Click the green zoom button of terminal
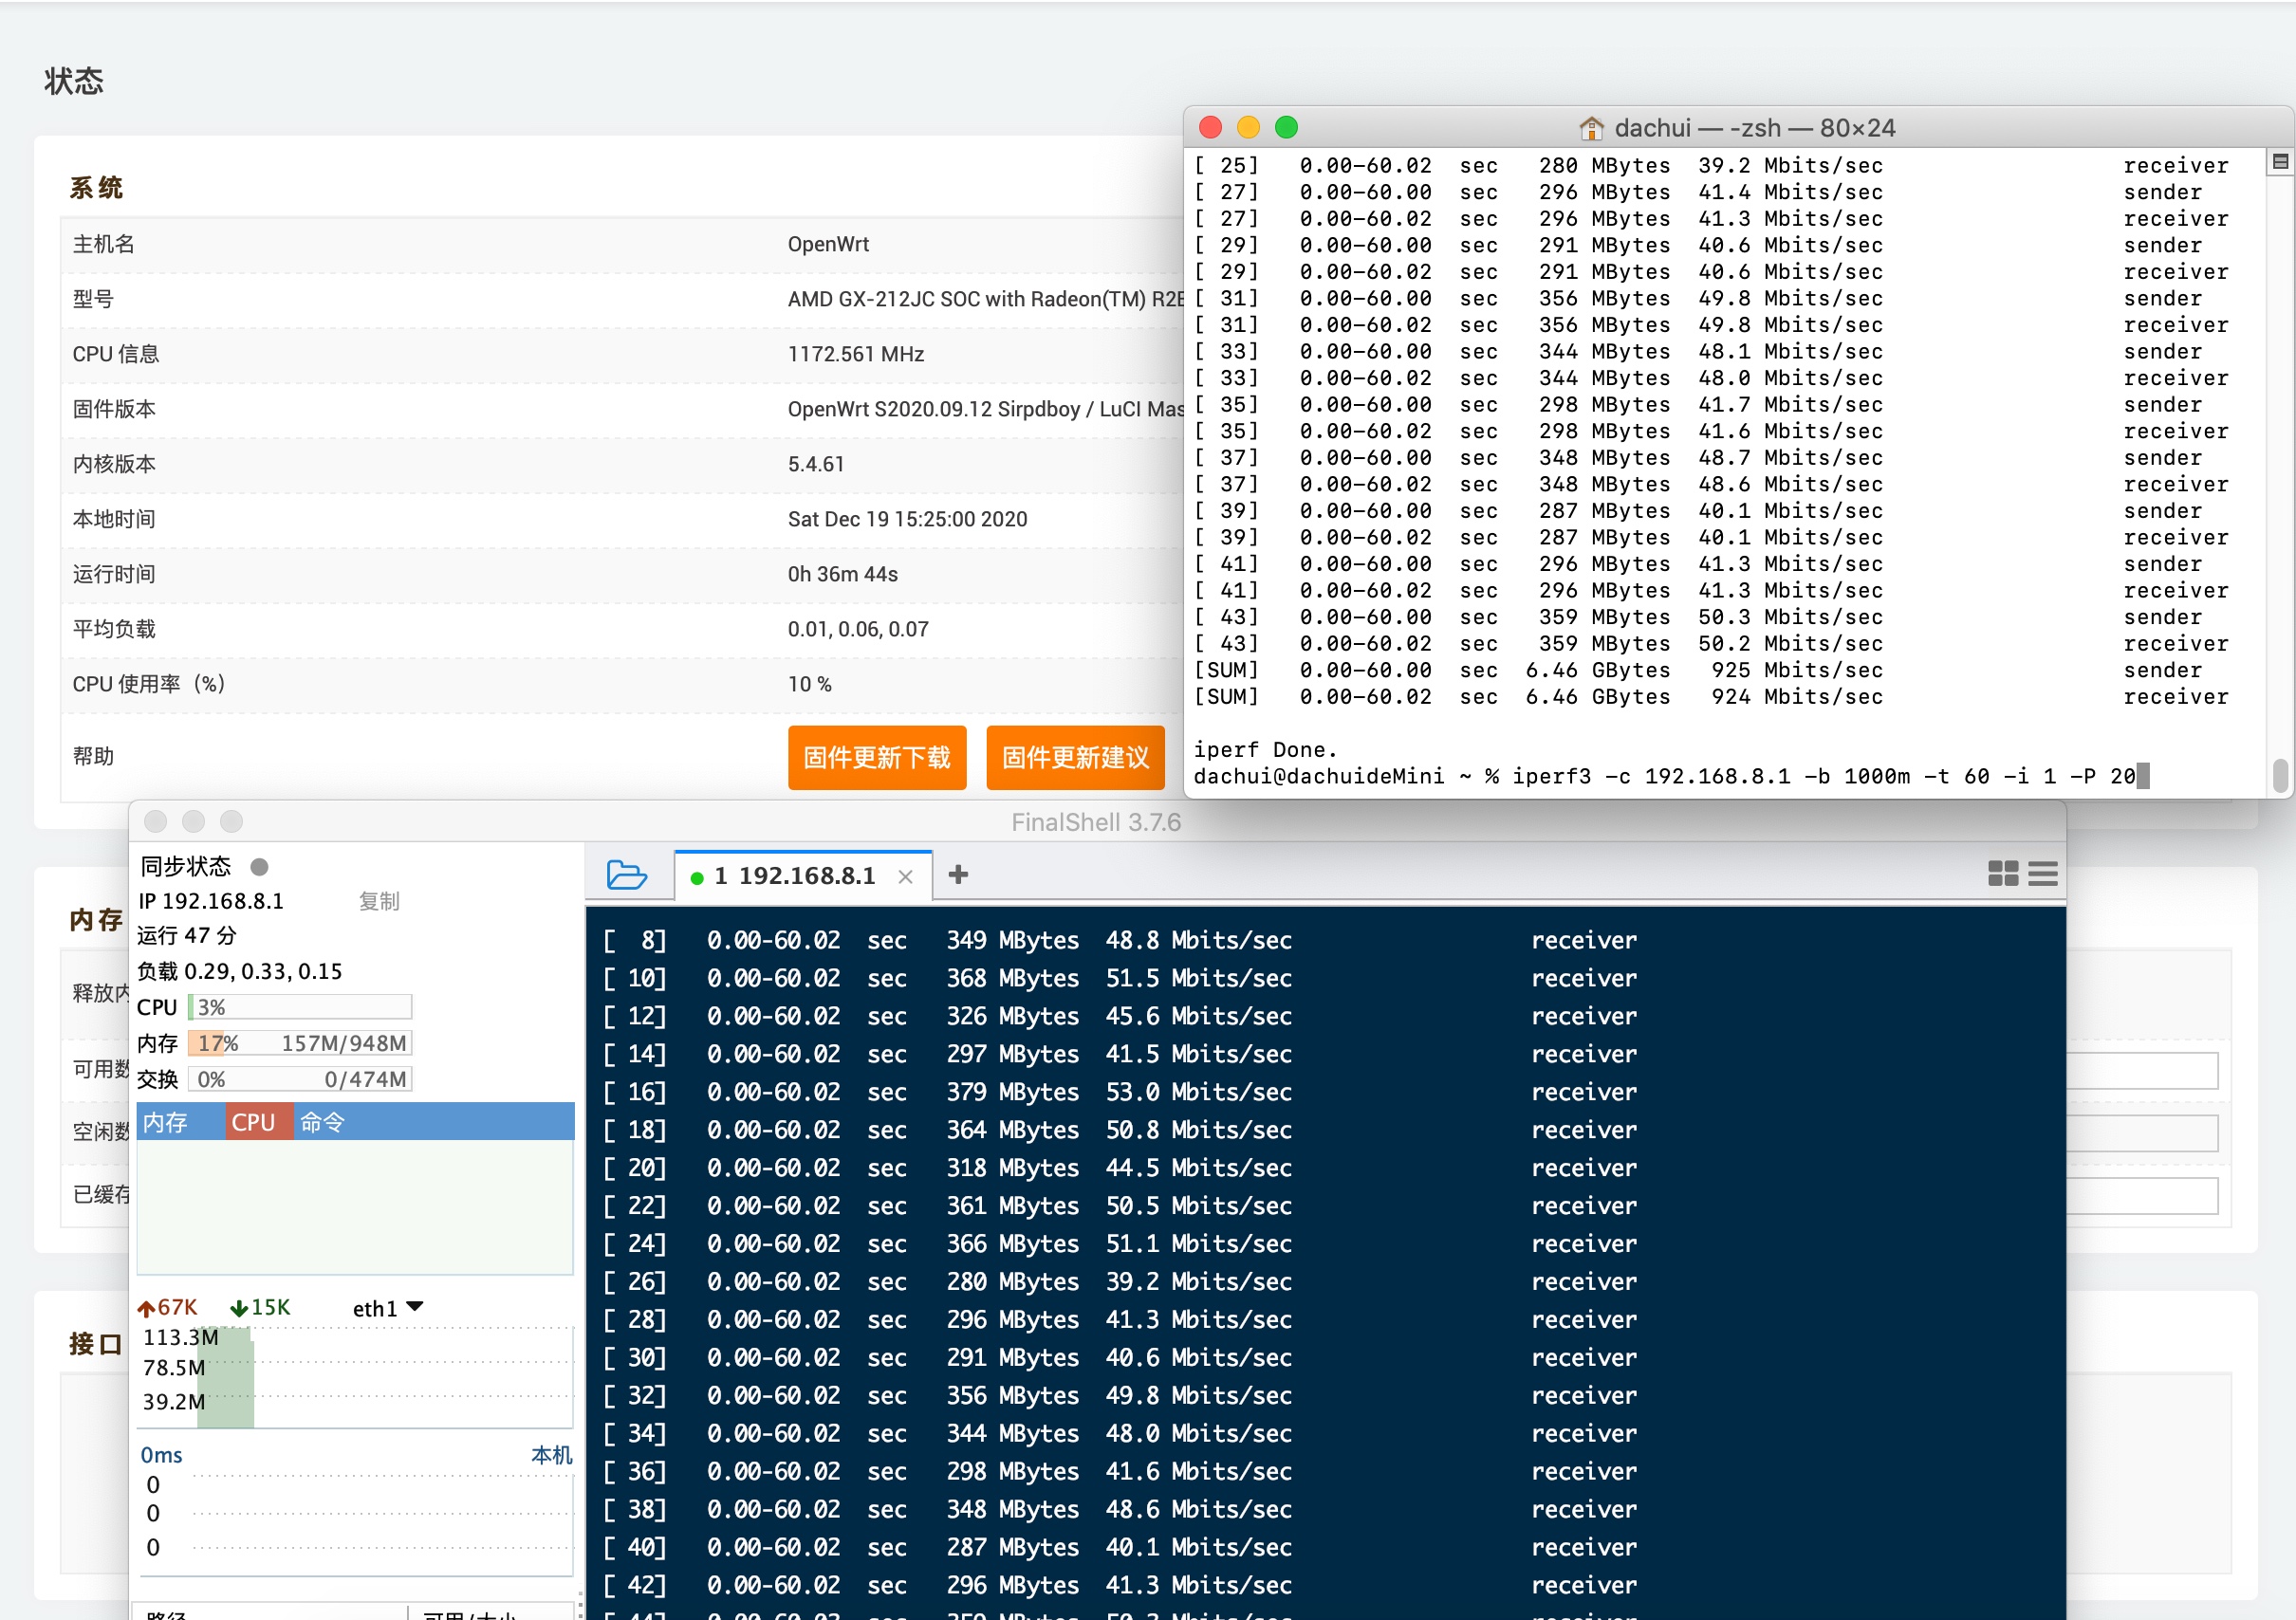 coord(1286,128)
